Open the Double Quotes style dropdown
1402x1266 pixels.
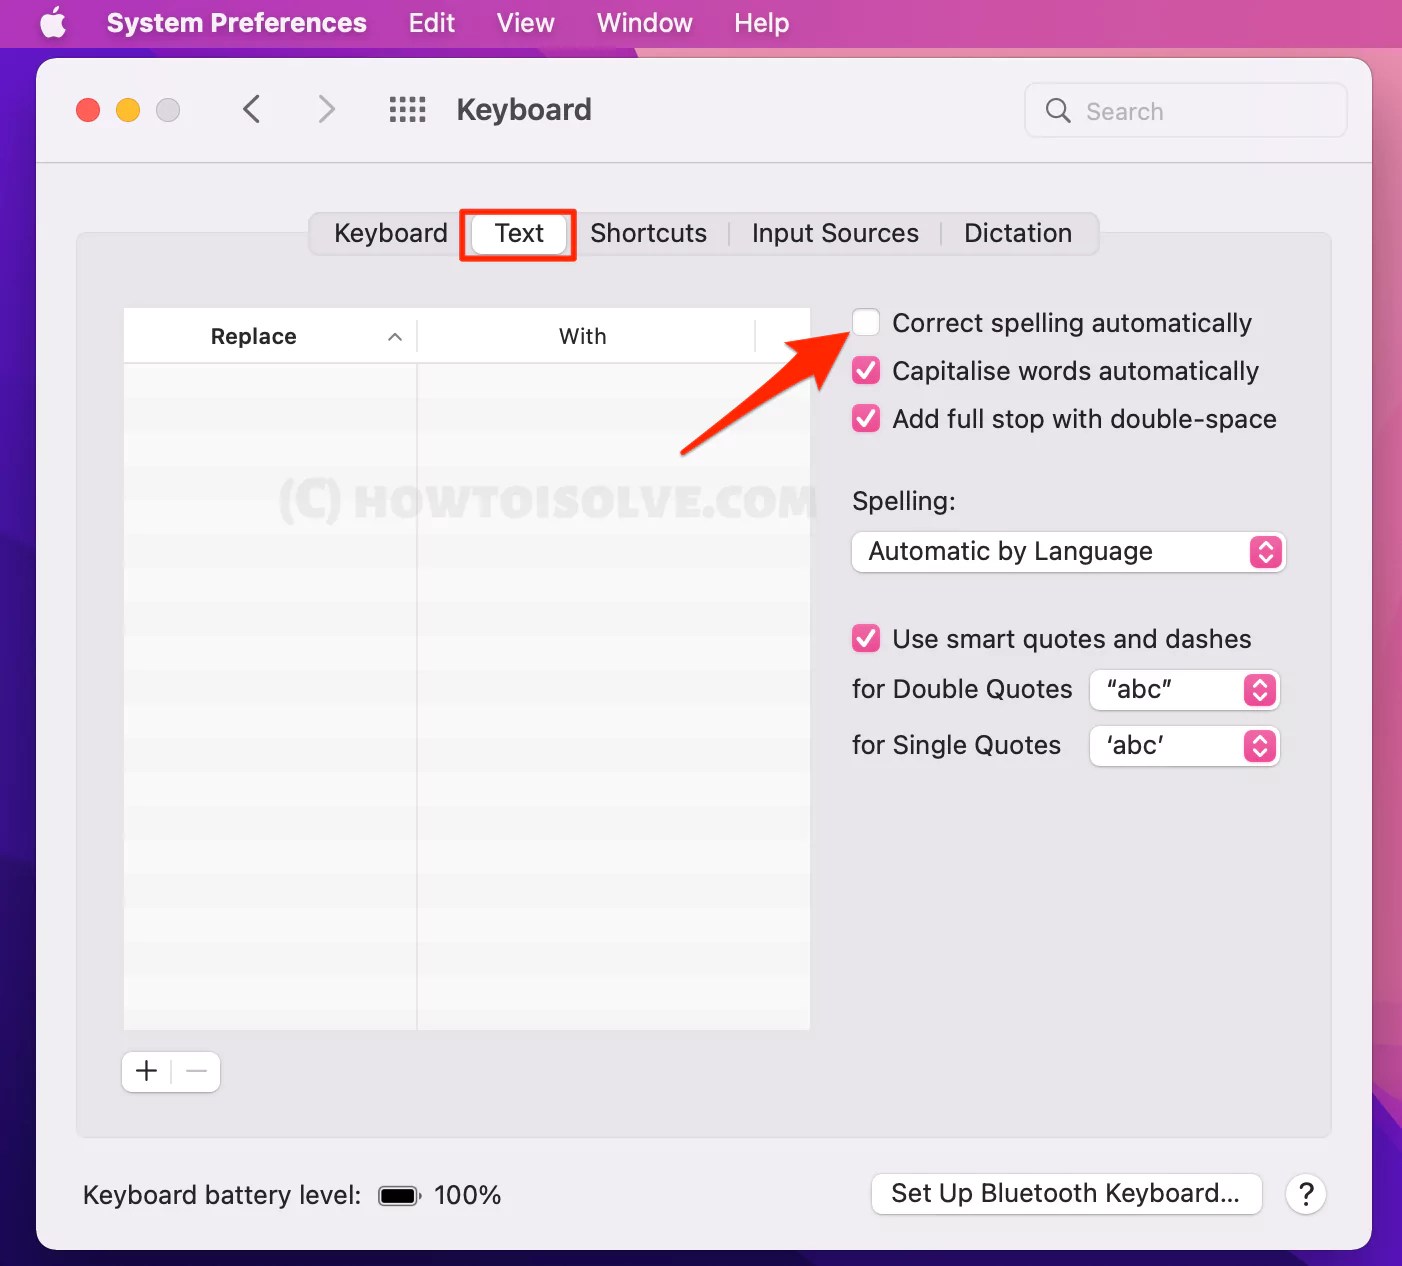pyautogui.click(x=1184, y=689)
